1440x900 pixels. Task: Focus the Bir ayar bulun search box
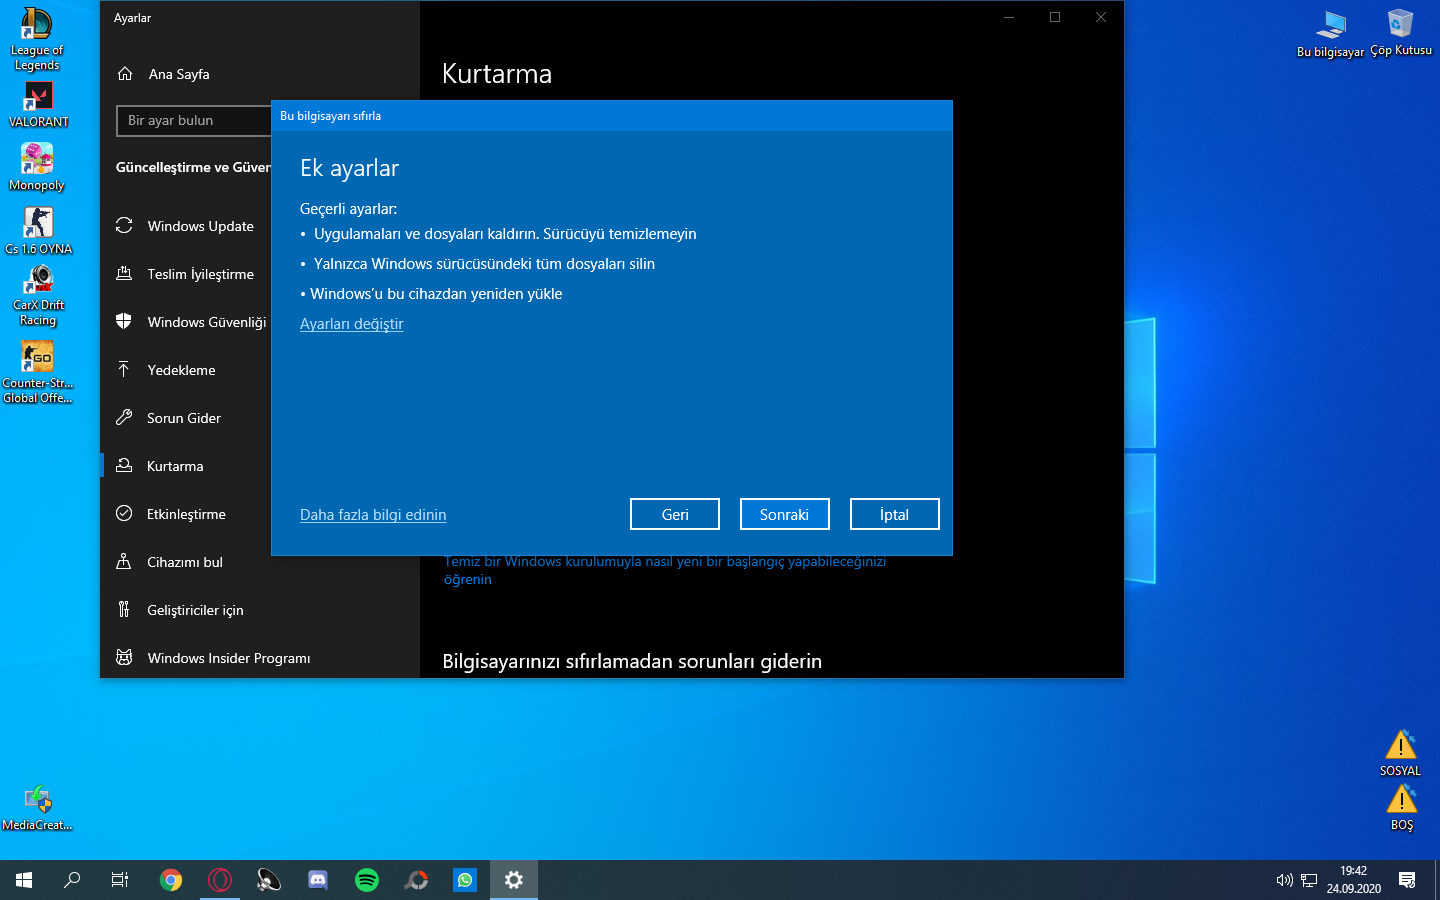(x=194, y=120)
